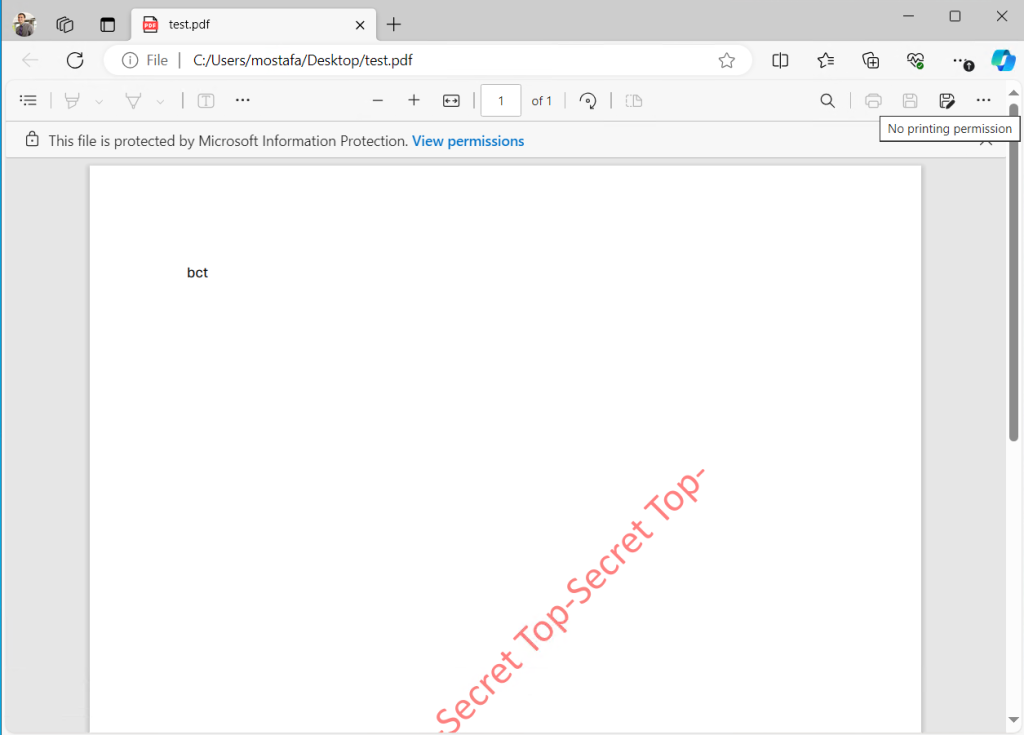1024x735 pixels.
Task: Open Browser essentials heart icon
Action: (916, 61)
